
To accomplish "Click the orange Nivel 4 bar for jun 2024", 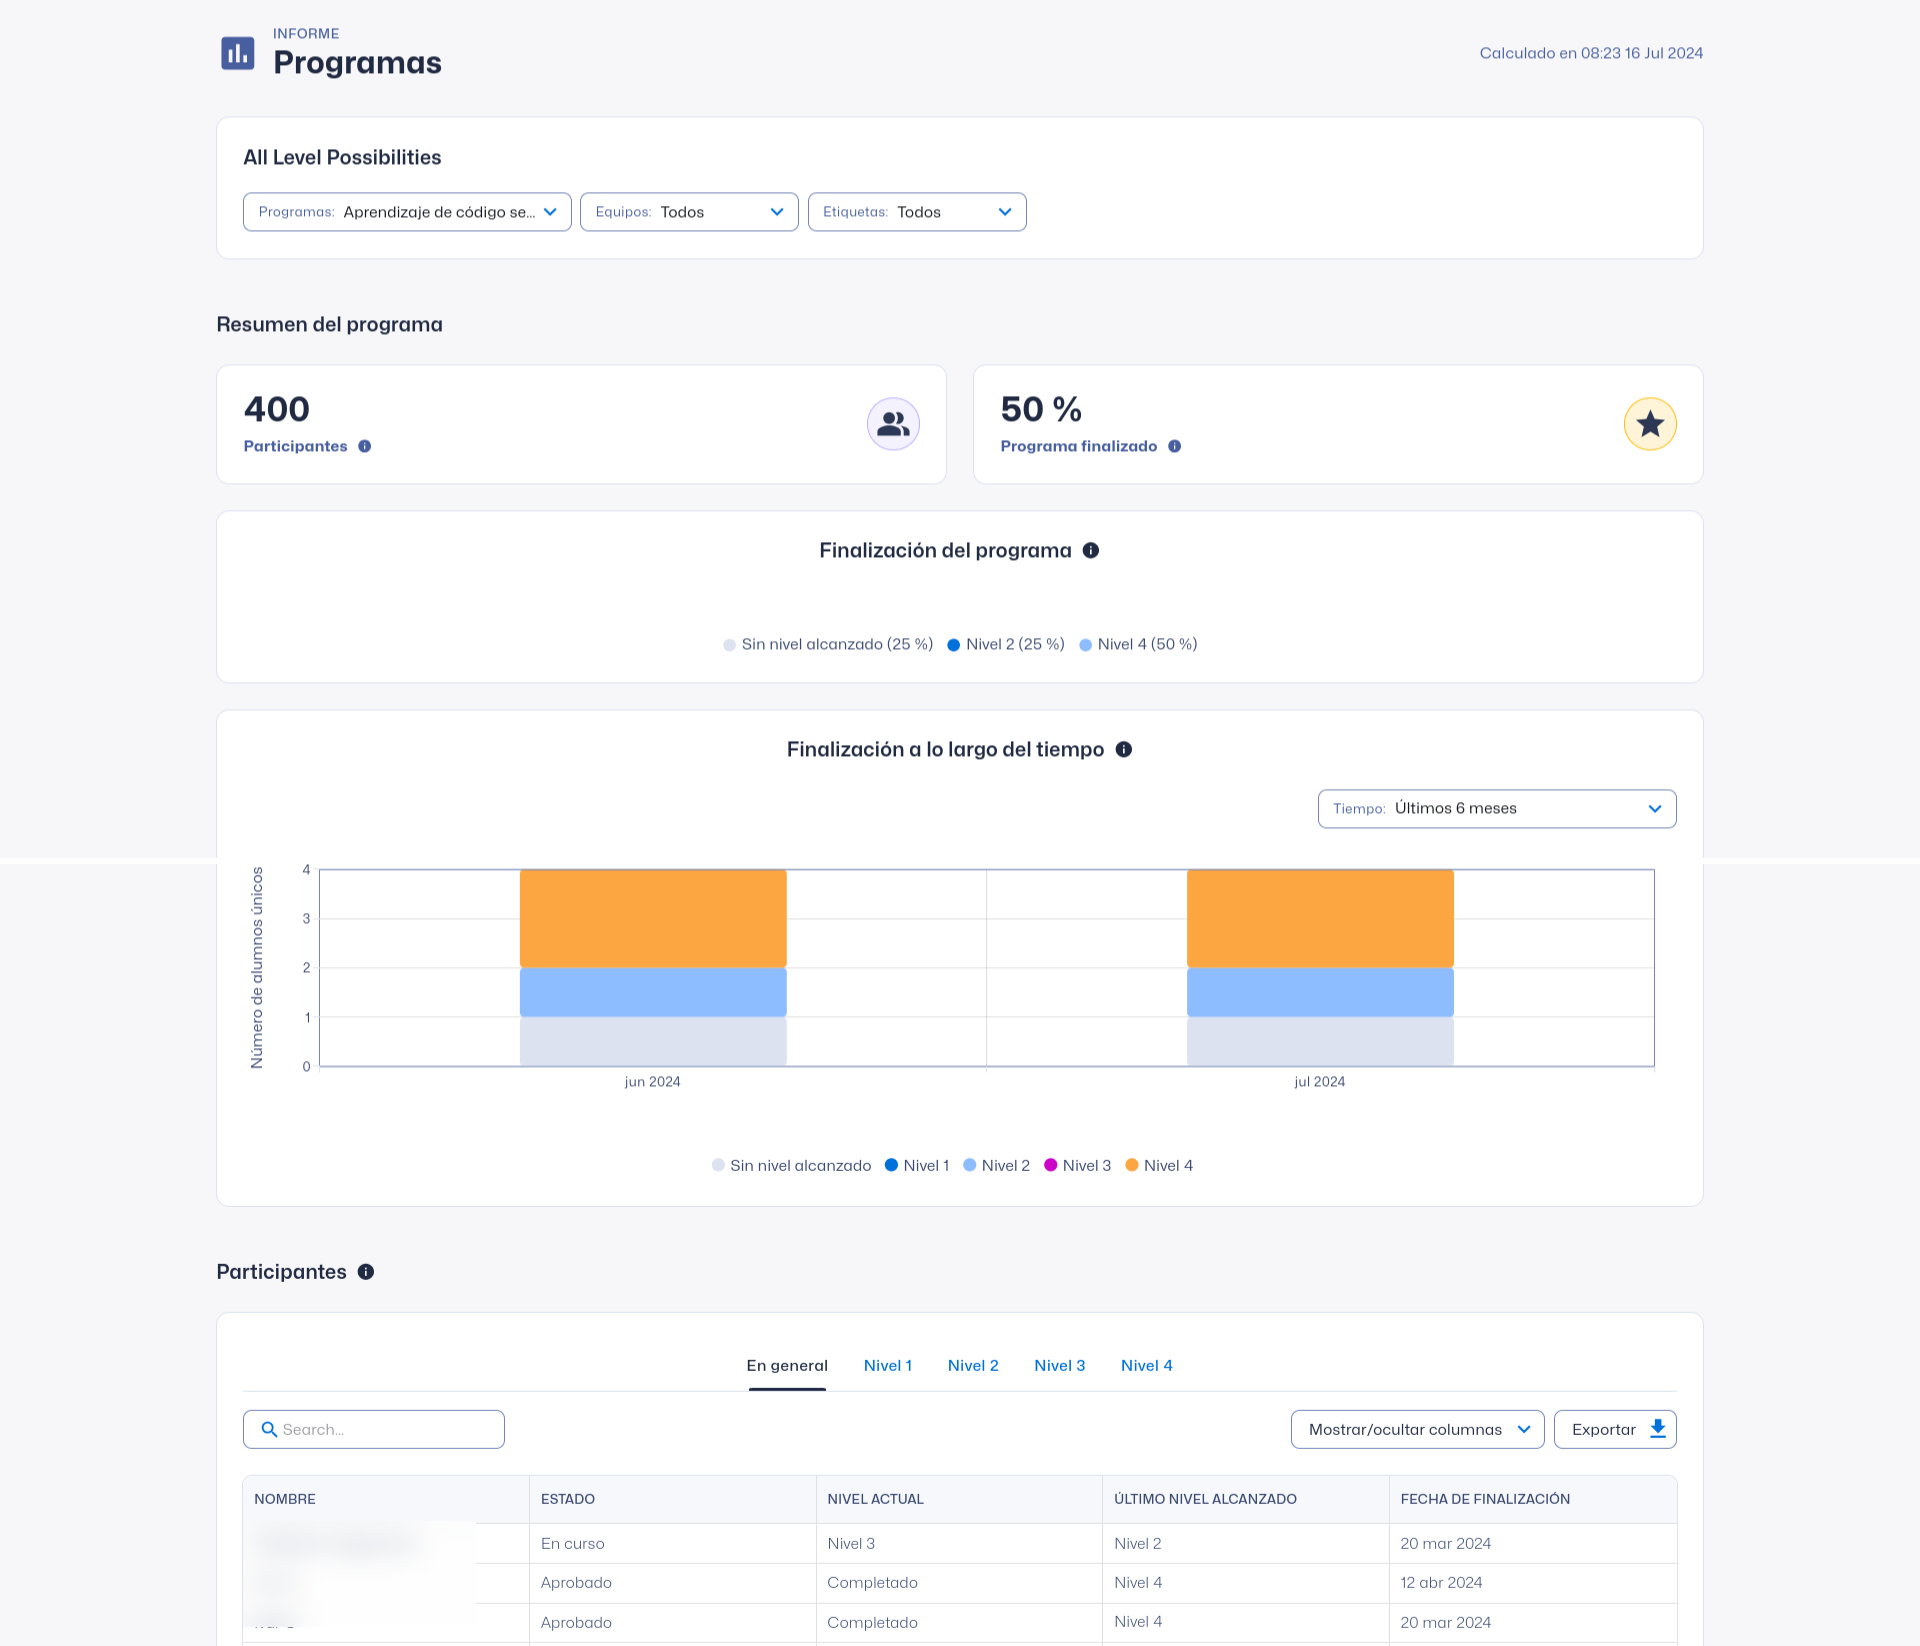I will click(652, 917).
